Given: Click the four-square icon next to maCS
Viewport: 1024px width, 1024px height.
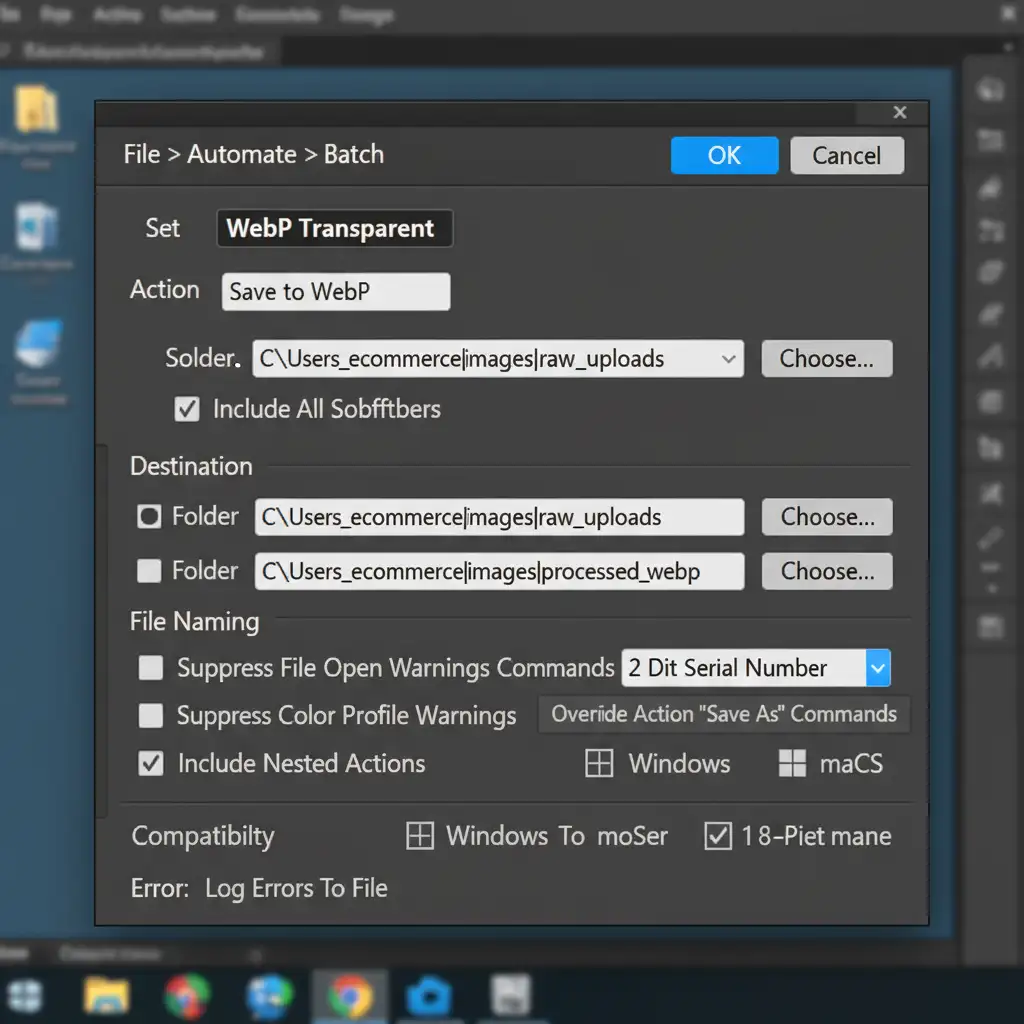Looking at the screenshot, I should point(792,764).
